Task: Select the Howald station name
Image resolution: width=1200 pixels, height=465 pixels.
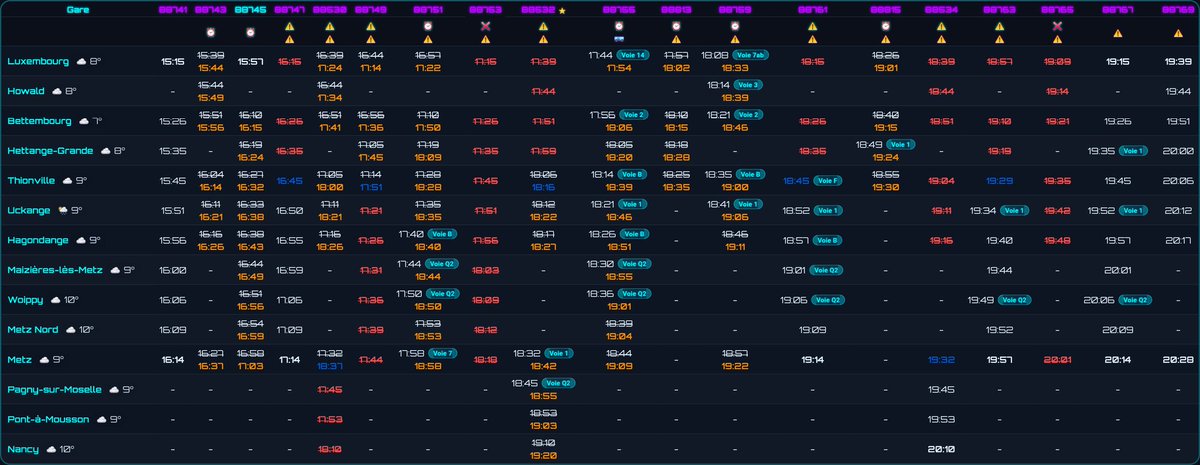Action: click(x=24, y=91)
